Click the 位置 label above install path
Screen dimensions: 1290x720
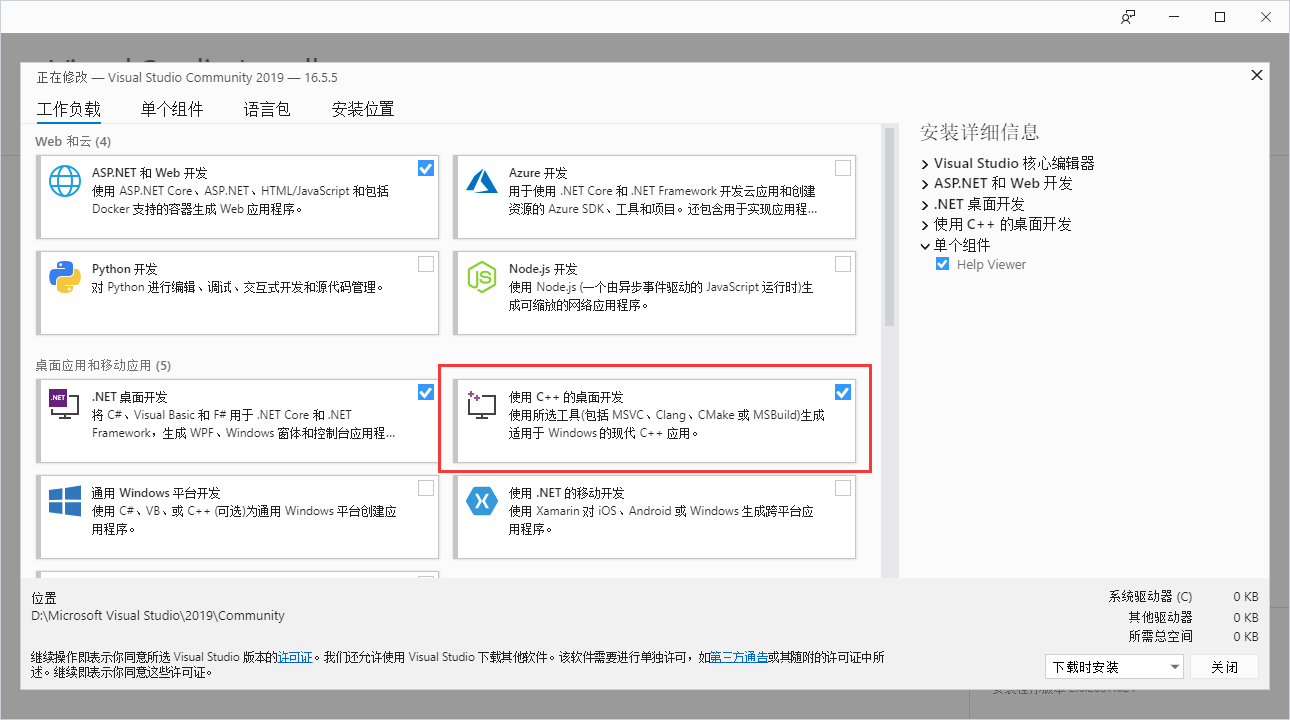[x=44, y=598]
